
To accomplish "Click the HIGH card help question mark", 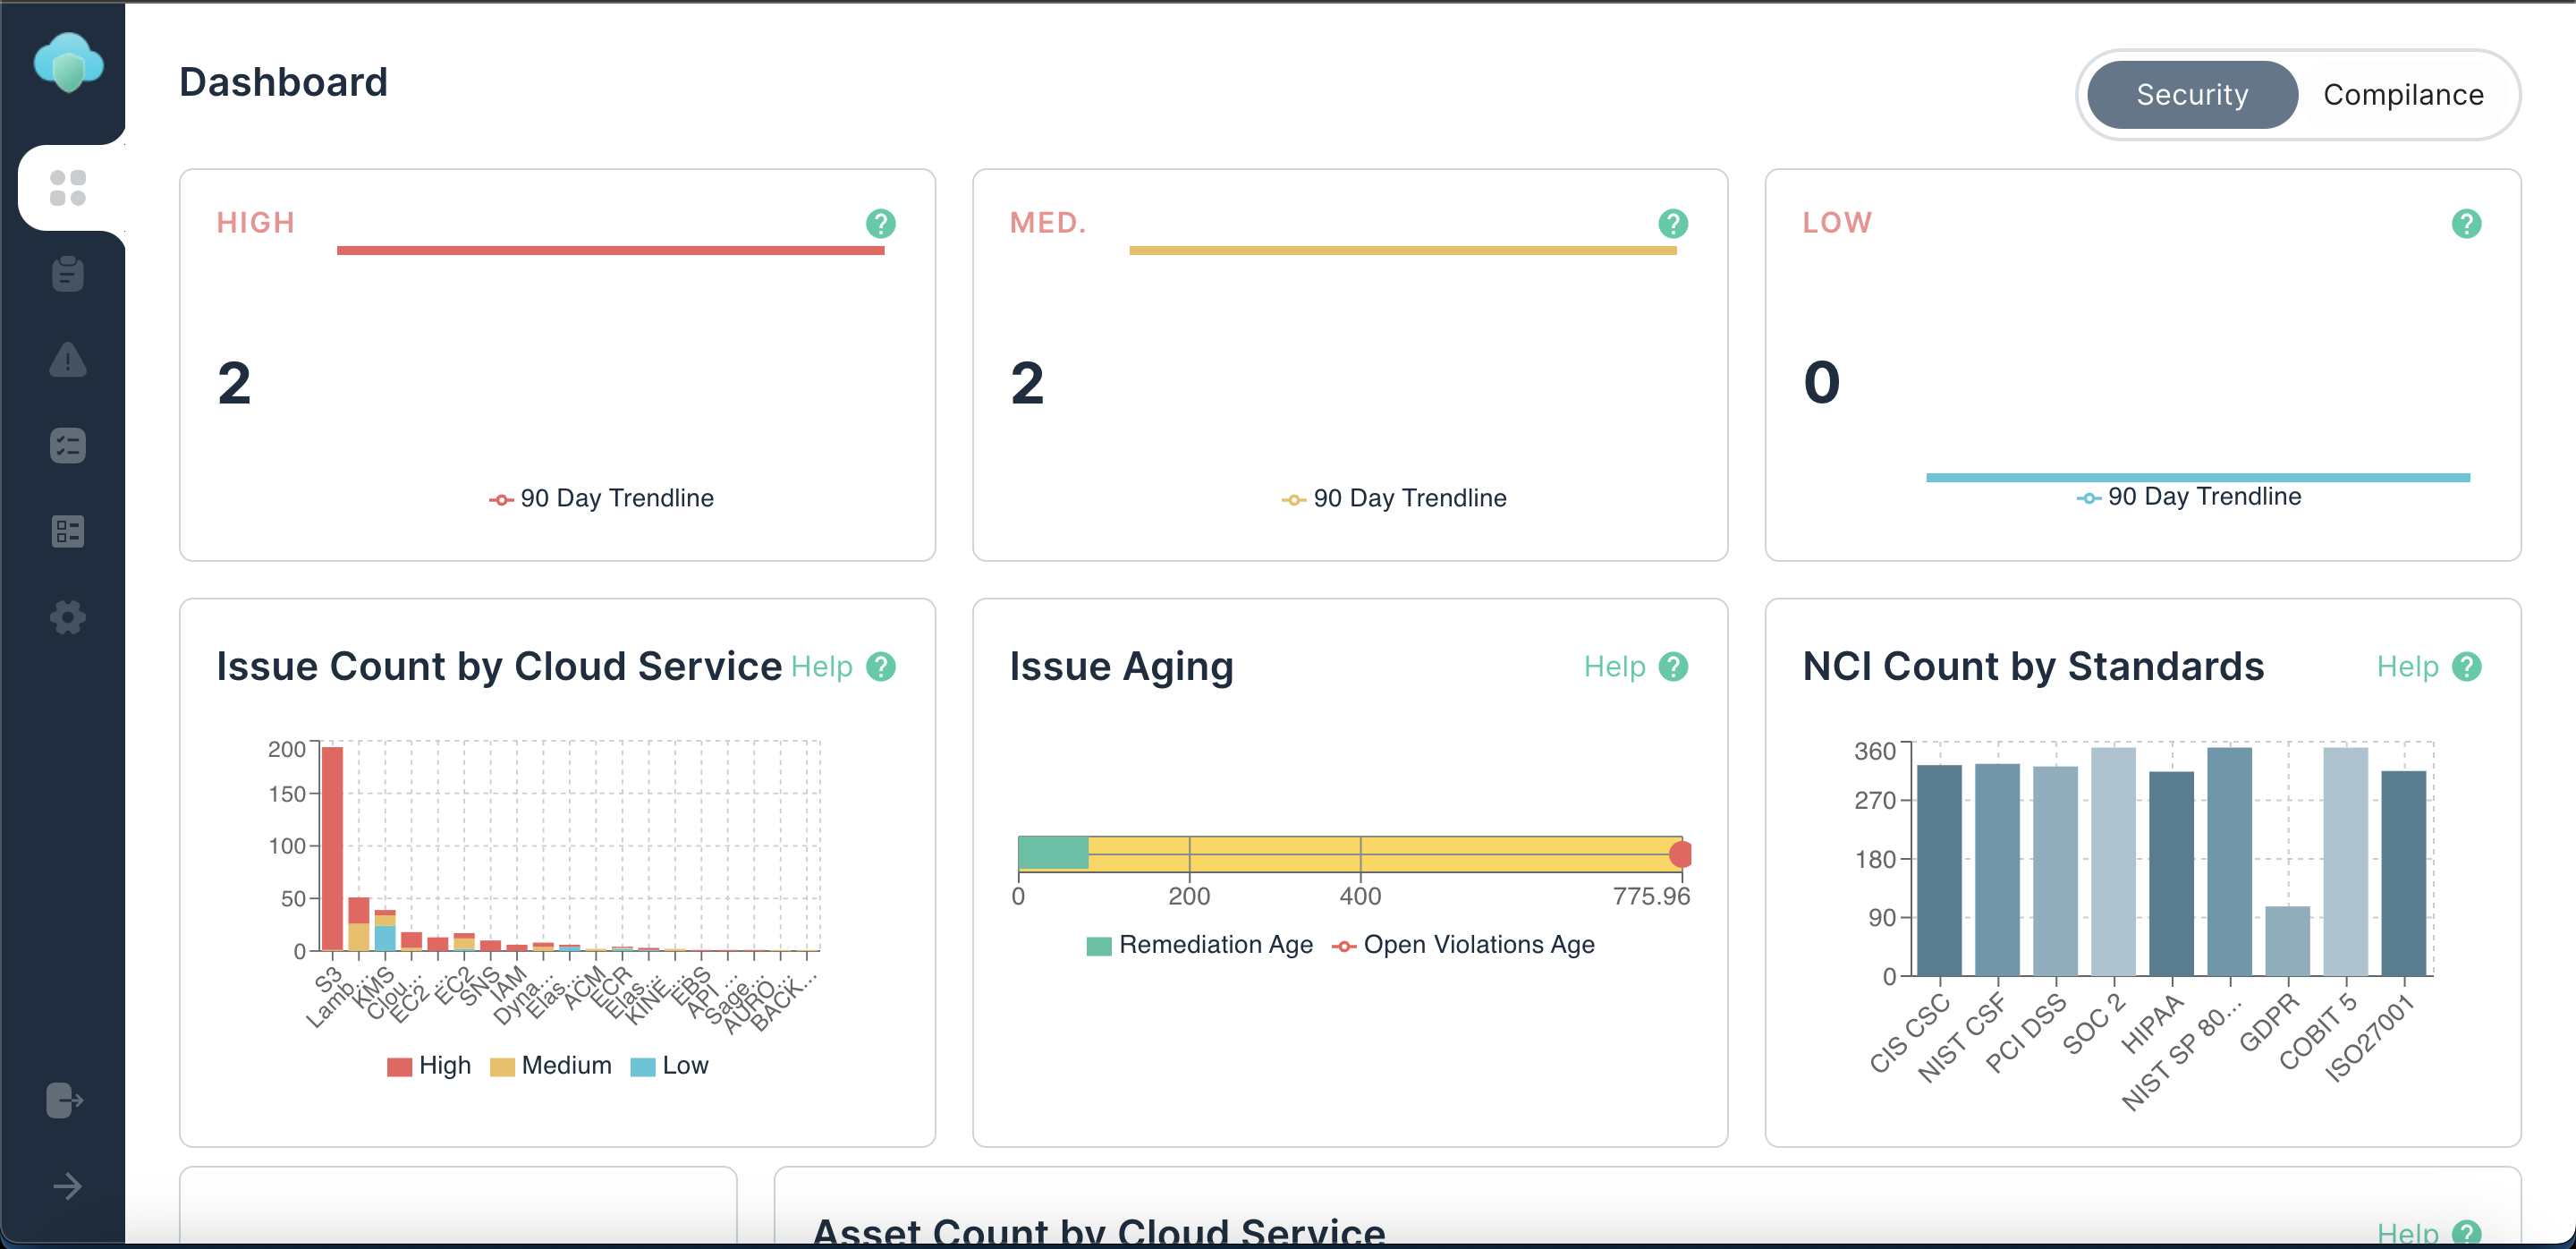I will tap(880, 223).
